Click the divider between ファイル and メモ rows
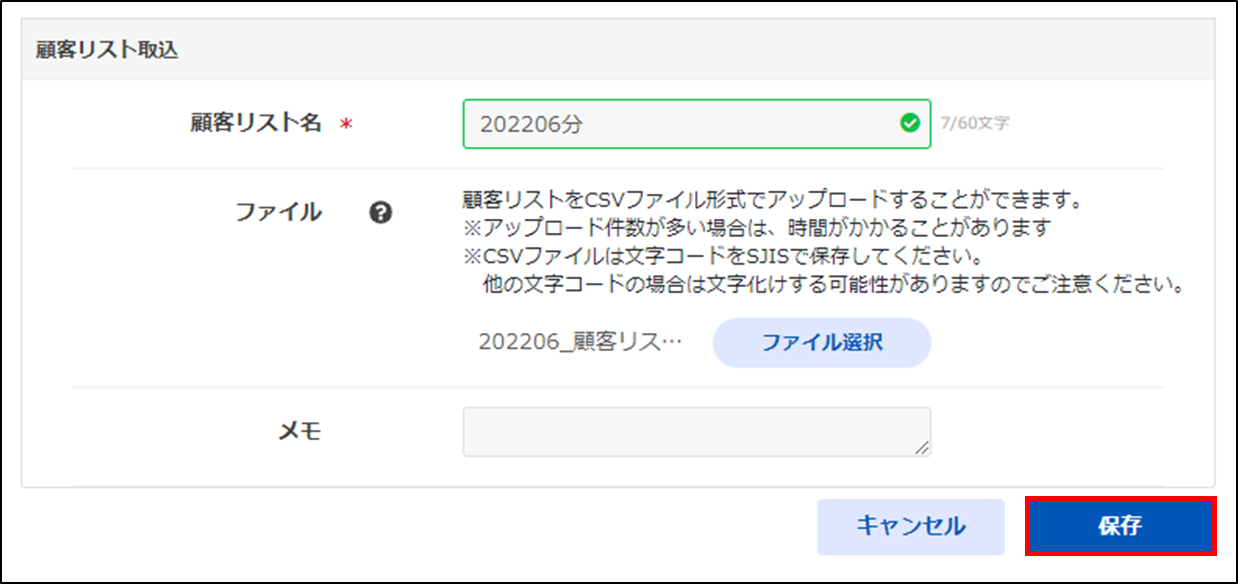This screenshot has height=584, width=1238. click(x=618, y=388)
